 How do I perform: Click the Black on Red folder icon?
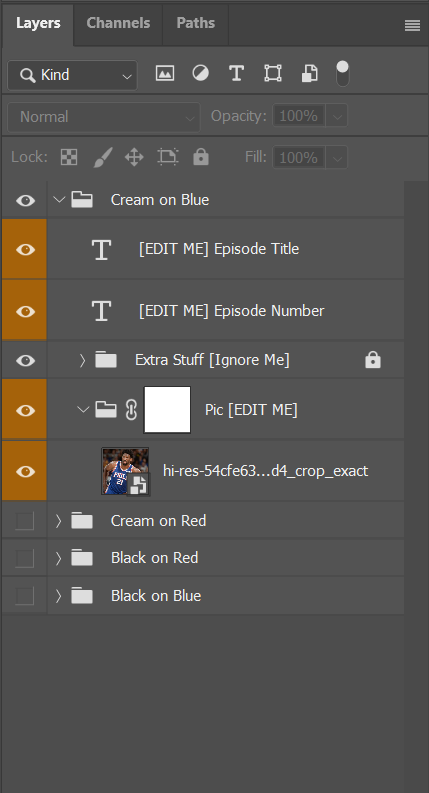click(82, 558)
